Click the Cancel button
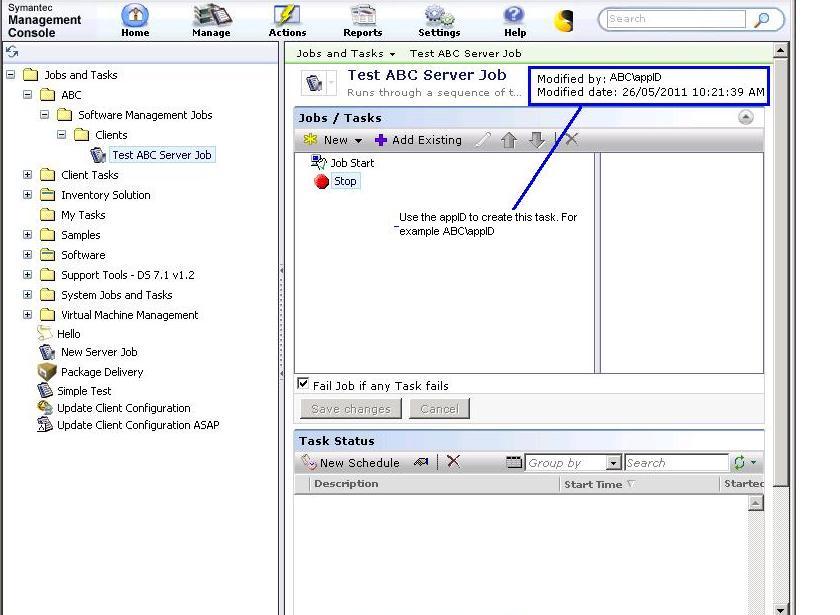 [x=439, y=409]
